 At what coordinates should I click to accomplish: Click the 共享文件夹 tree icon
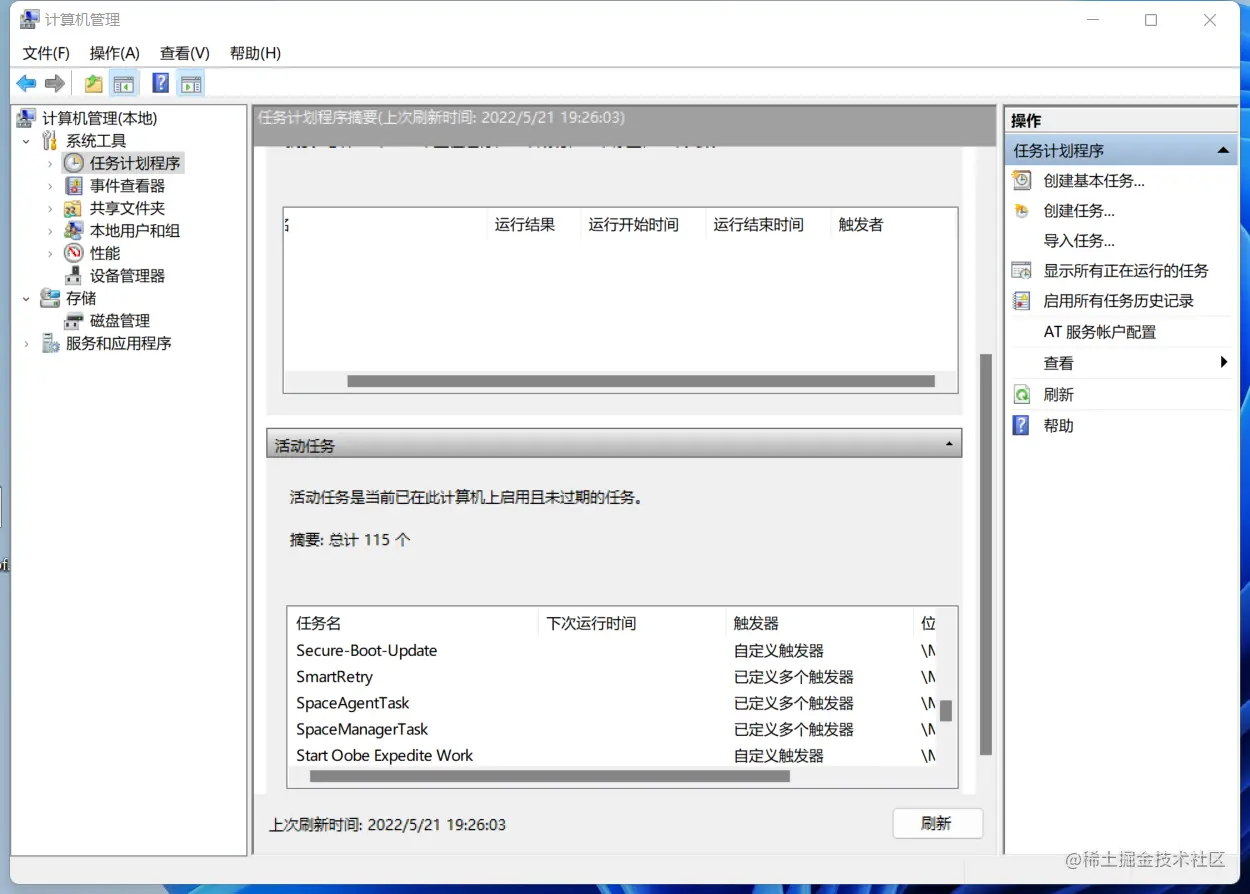73,209
